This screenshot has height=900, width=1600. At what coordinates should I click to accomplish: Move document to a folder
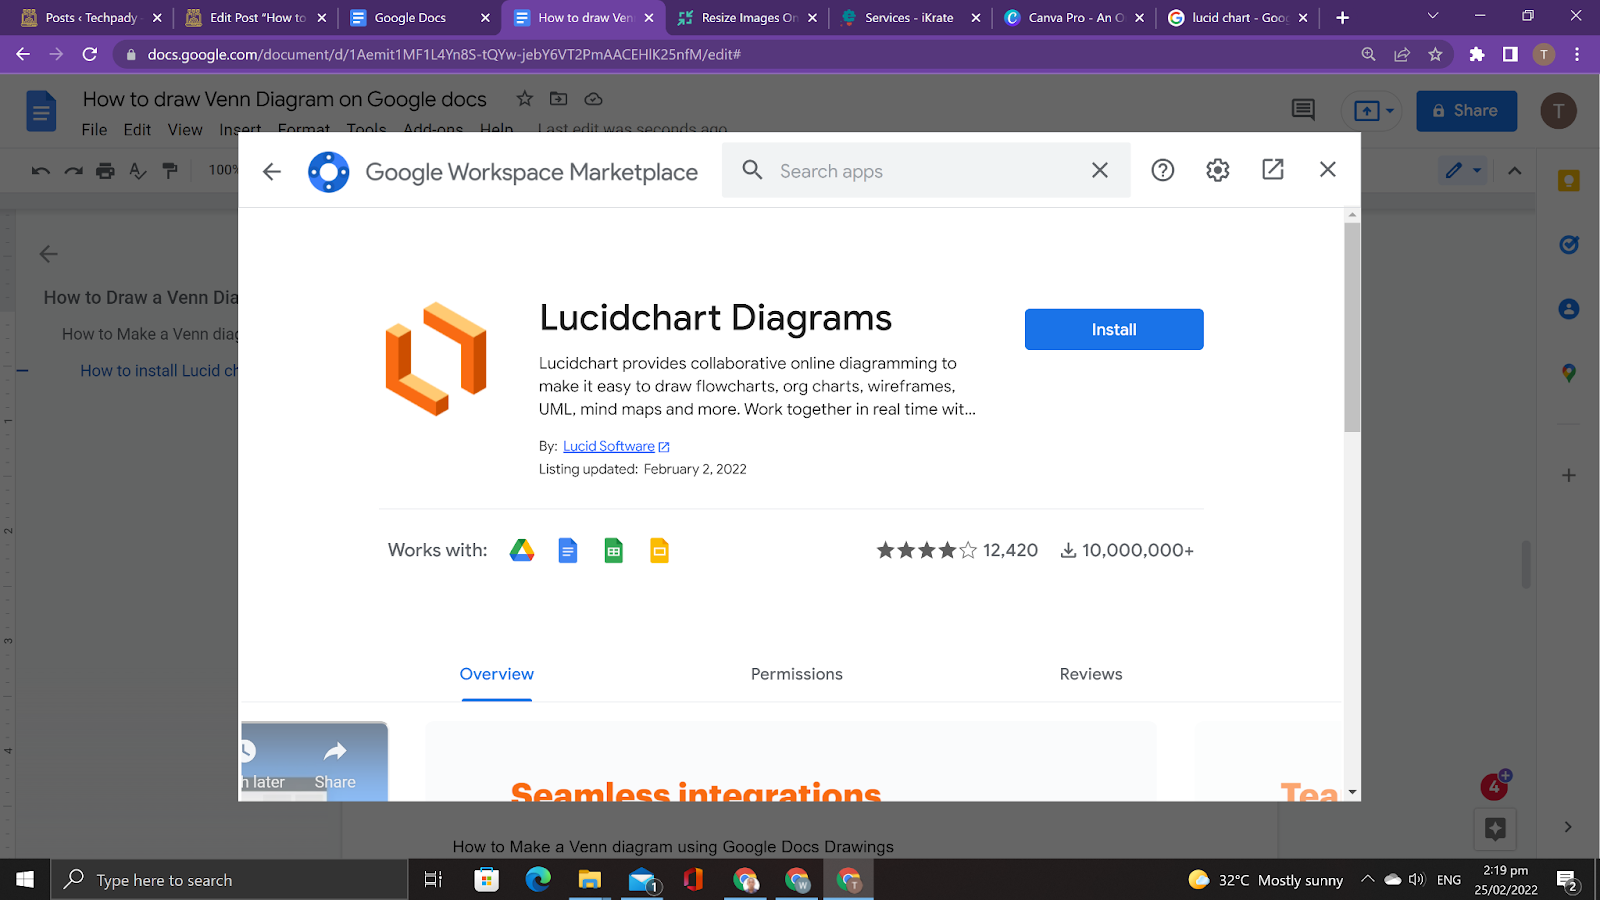(x=558, y=98)
